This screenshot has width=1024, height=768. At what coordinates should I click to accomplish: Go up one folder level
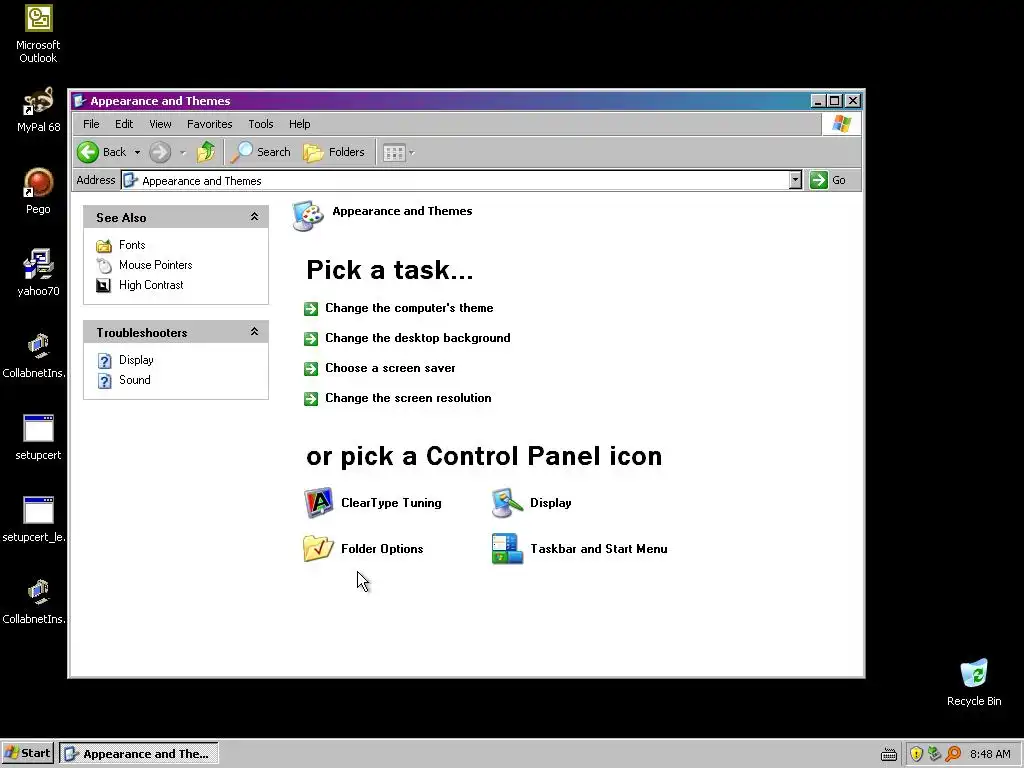tap(206, 152)
